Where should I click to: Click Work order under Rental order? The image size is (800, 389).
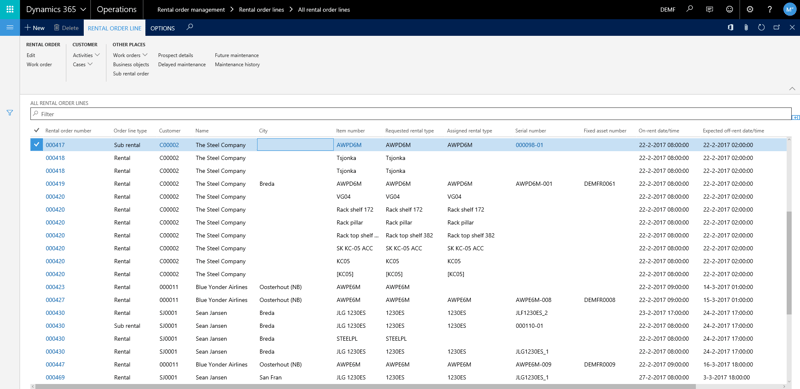pyautogui.click(x=39, y=64)
